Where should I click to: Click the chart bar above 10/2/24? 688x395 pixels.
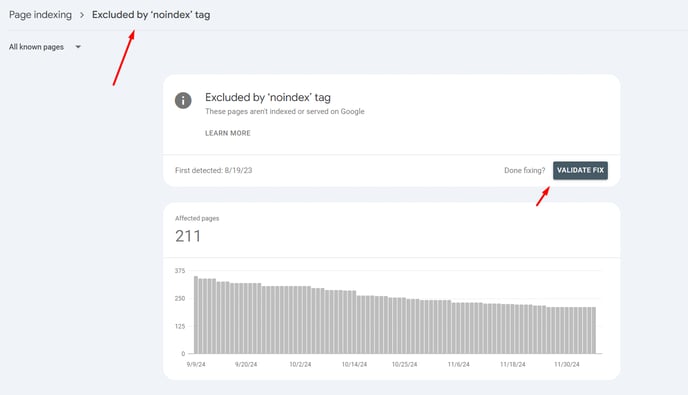pyautogui.click(x=300, y=320)
